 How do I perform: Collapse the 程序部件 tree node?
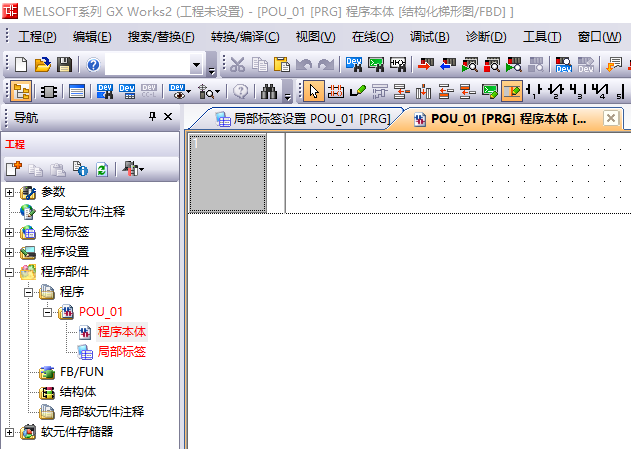pos(9,272)
